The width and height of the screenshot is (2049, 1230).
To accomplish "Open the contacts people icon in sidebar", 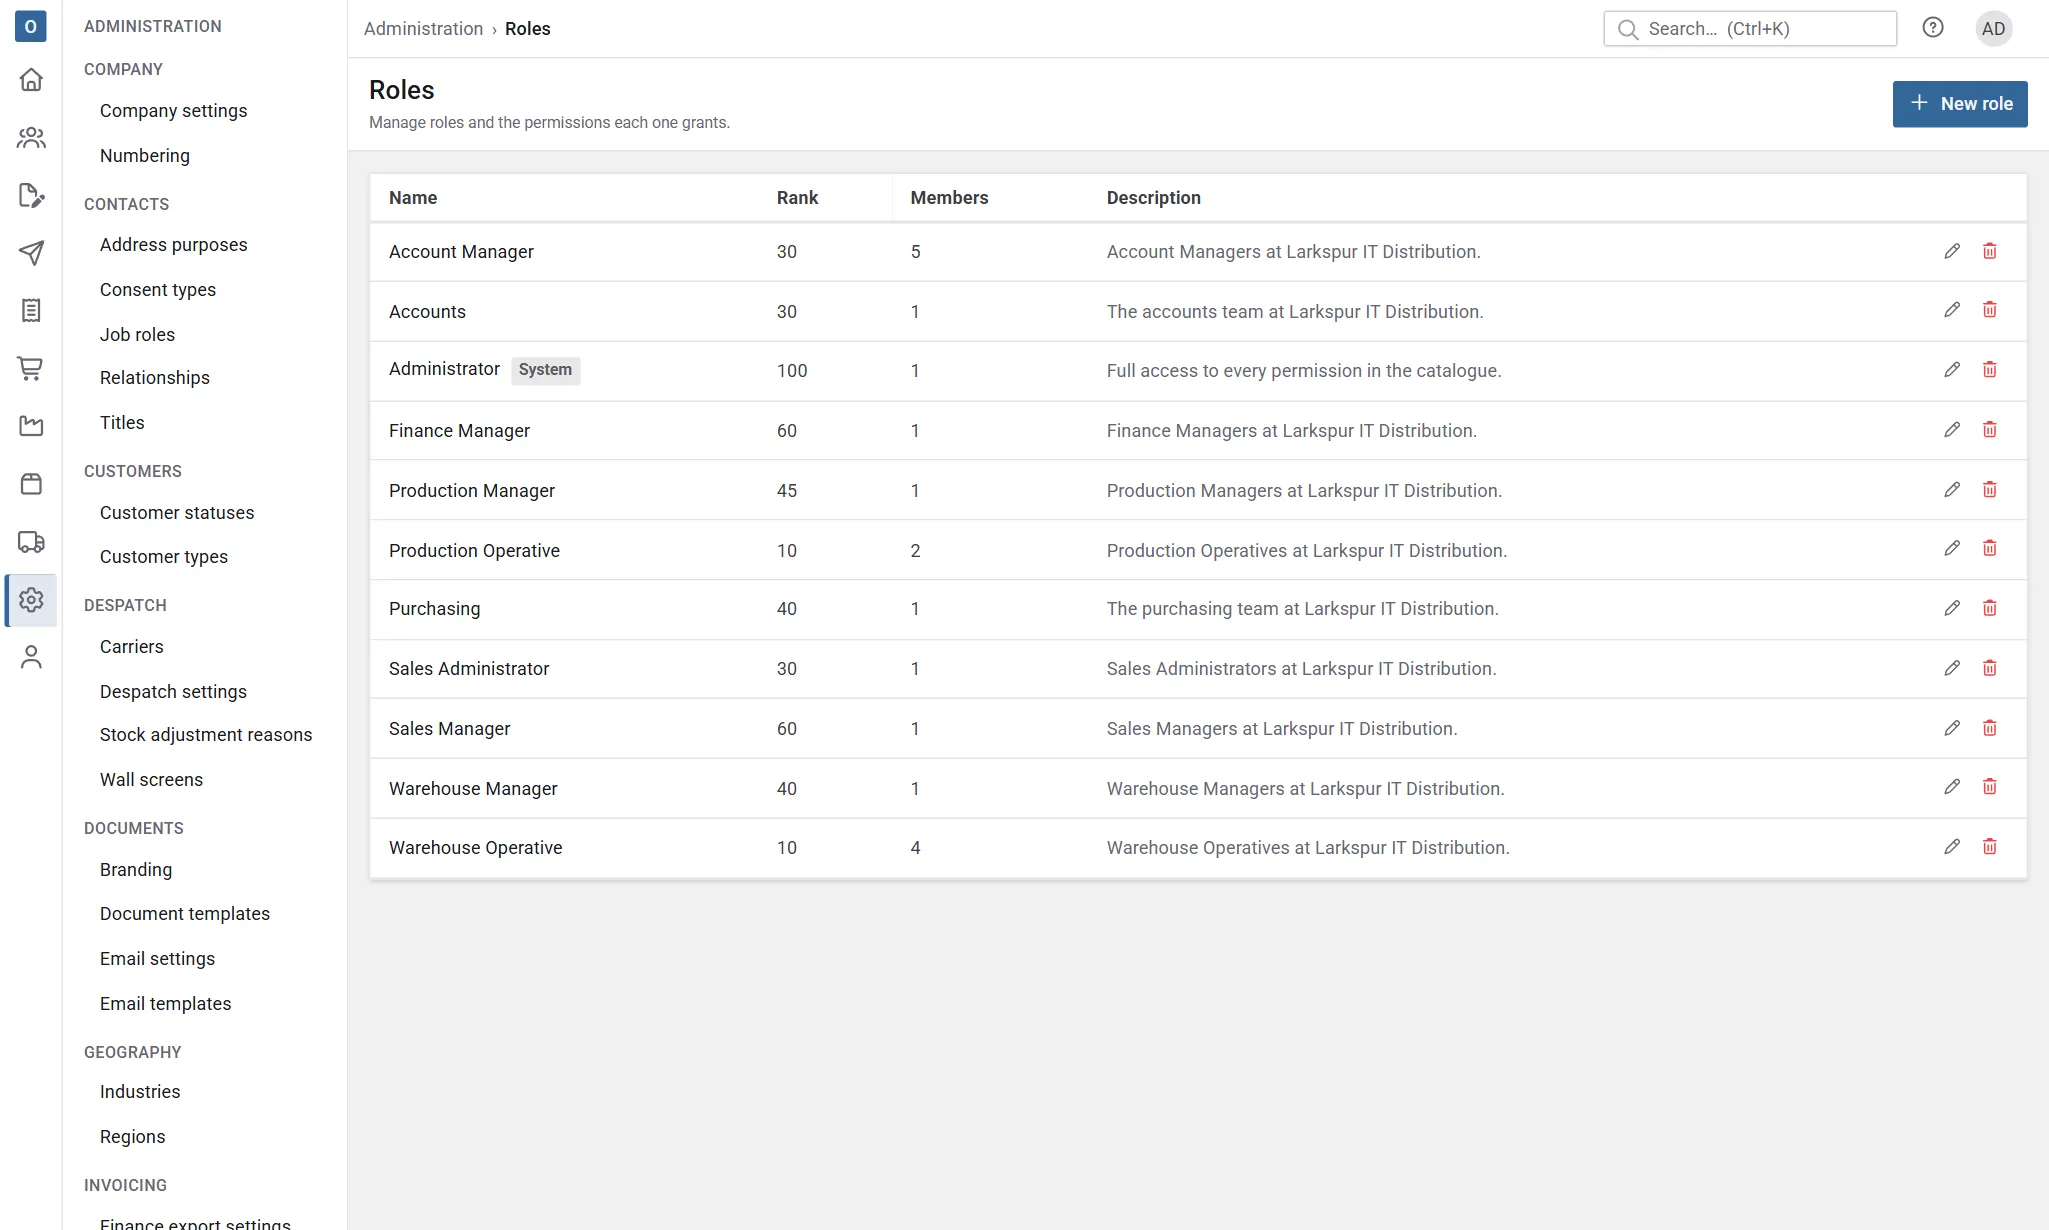I will point(31,137).
